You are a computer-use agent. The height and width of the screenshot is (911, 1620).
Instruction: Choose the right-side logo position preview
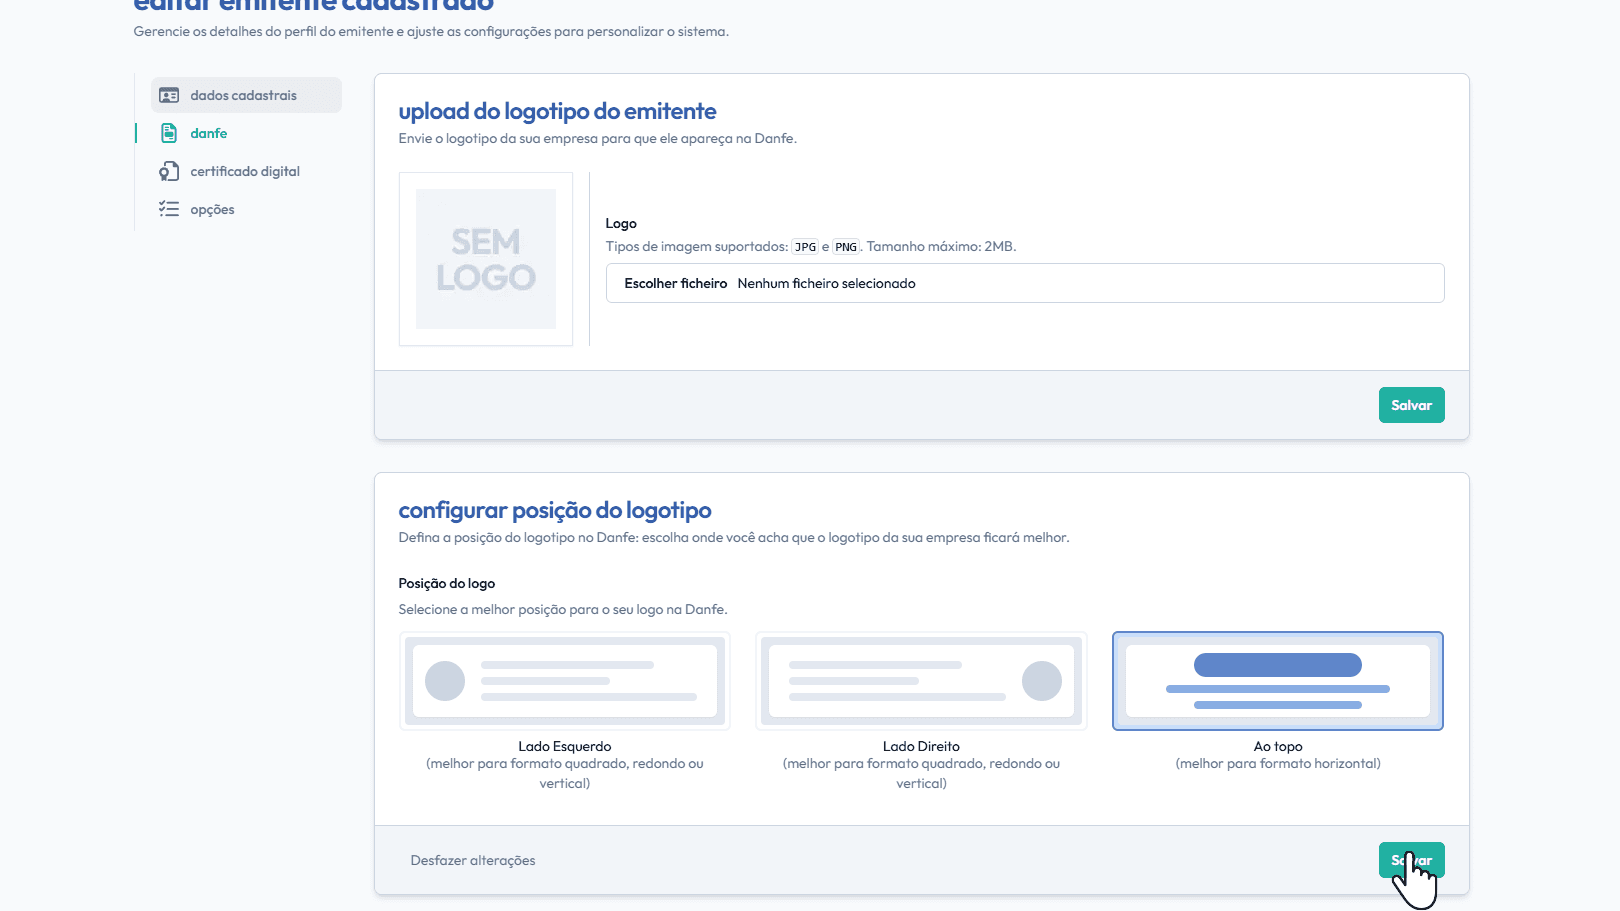click(921, 681)
